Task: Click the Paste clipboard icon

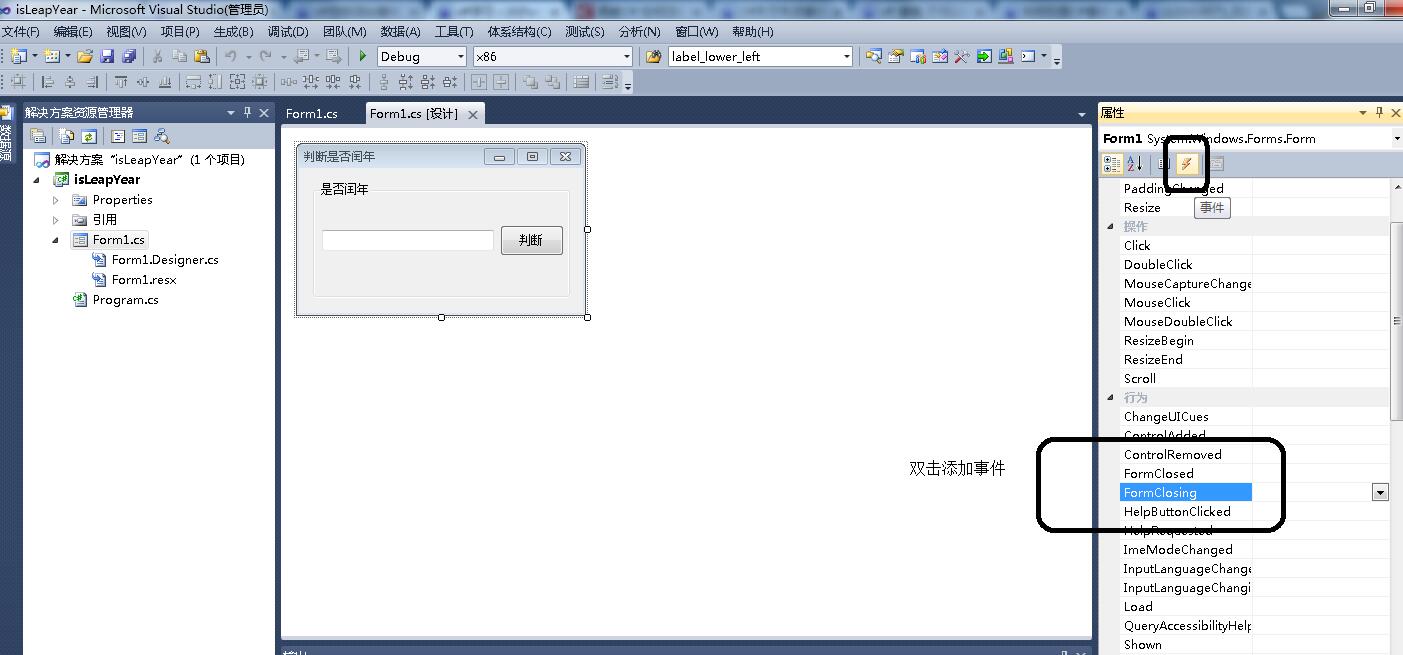Action: click(x=202, y=56)
